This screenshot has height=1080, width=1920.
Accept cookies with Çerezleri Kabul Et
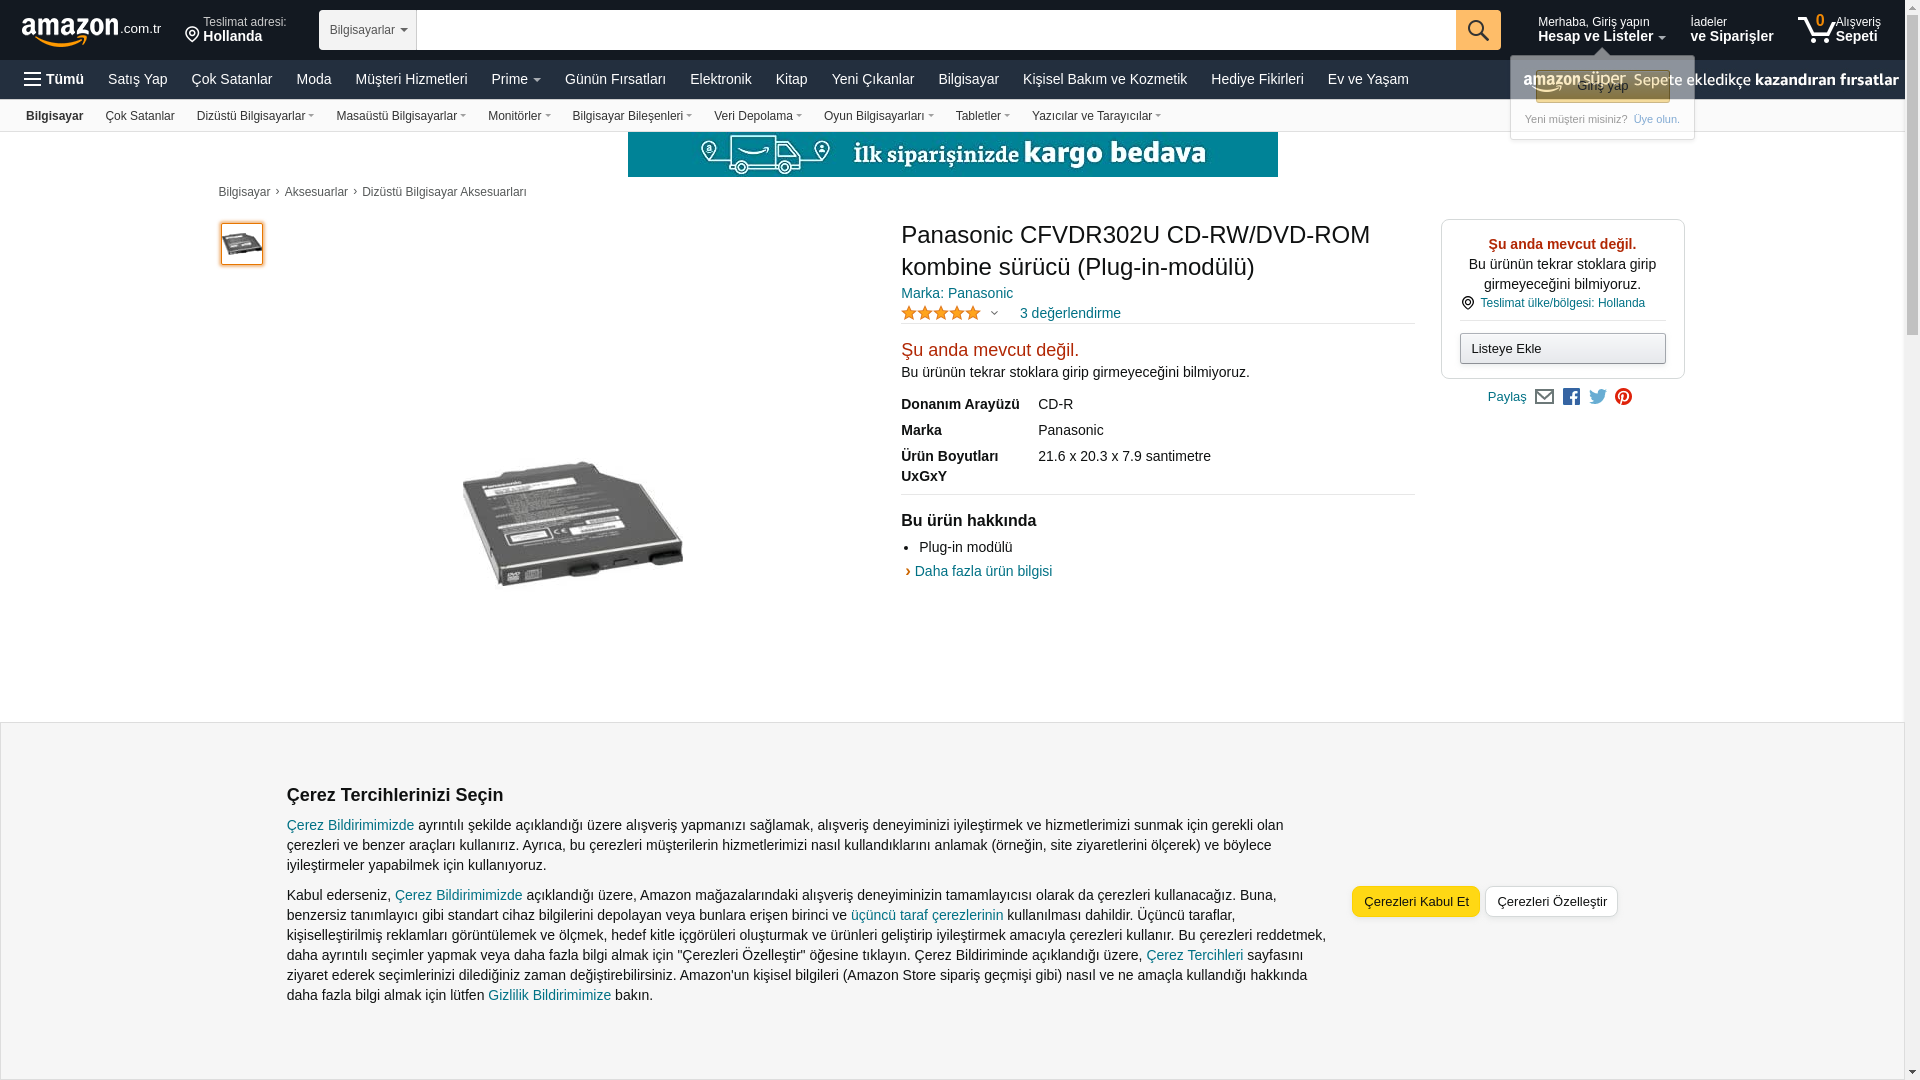(1416, 901)
